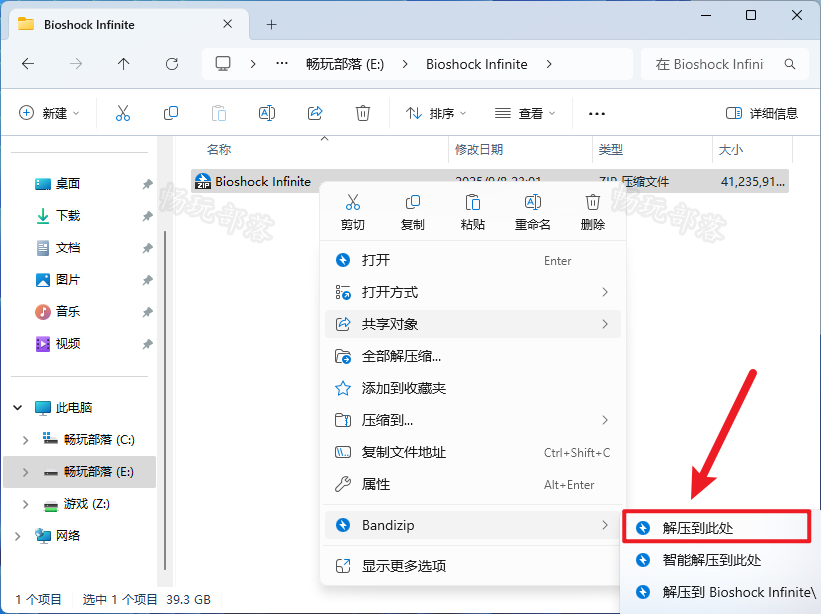The height and width of the screenshot is (614, 821).
Task: Click 删除 in the context menu
Action: (x=593, y=213)
